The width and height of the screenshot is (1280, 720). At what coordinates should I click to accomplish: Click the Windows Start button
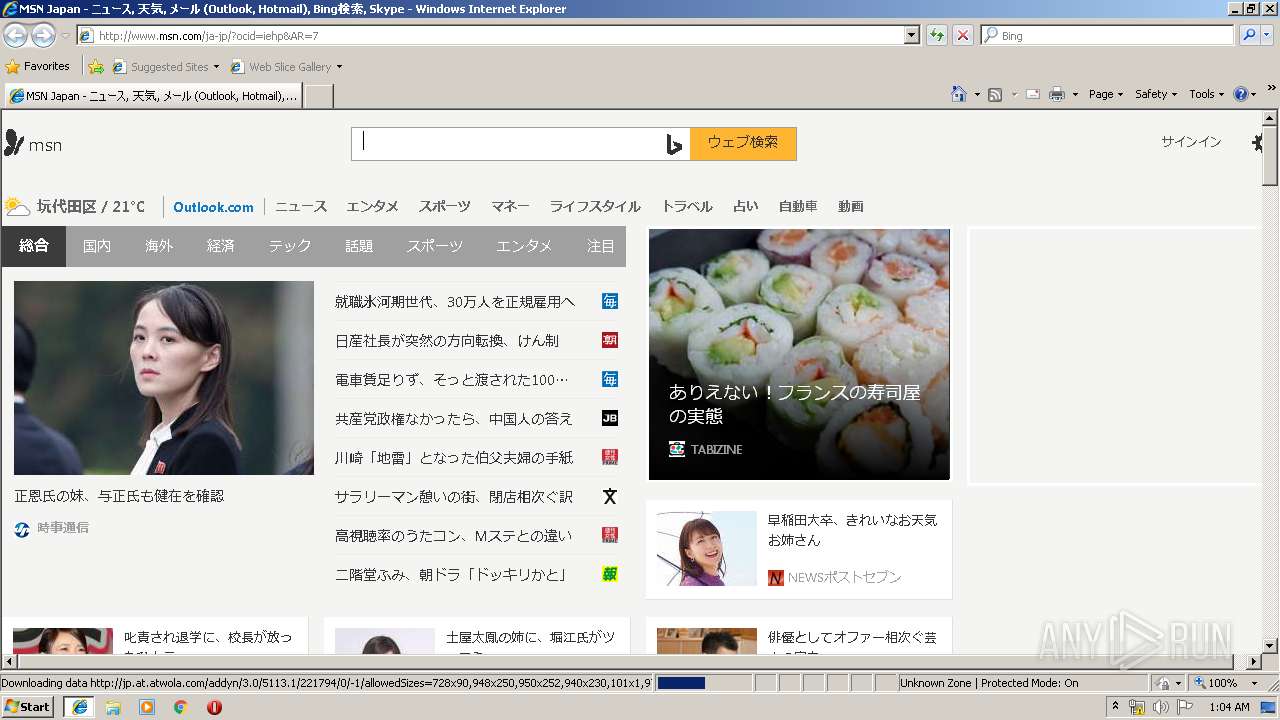tap(27, 707)
